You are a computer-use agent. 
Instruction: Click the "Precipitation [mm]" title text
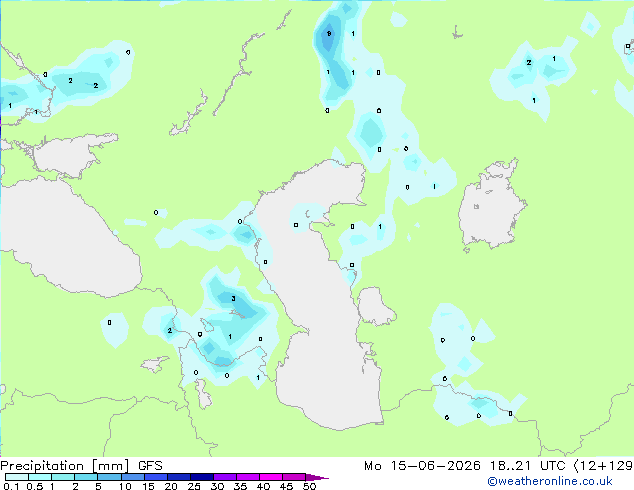click(x=65, y=466)
